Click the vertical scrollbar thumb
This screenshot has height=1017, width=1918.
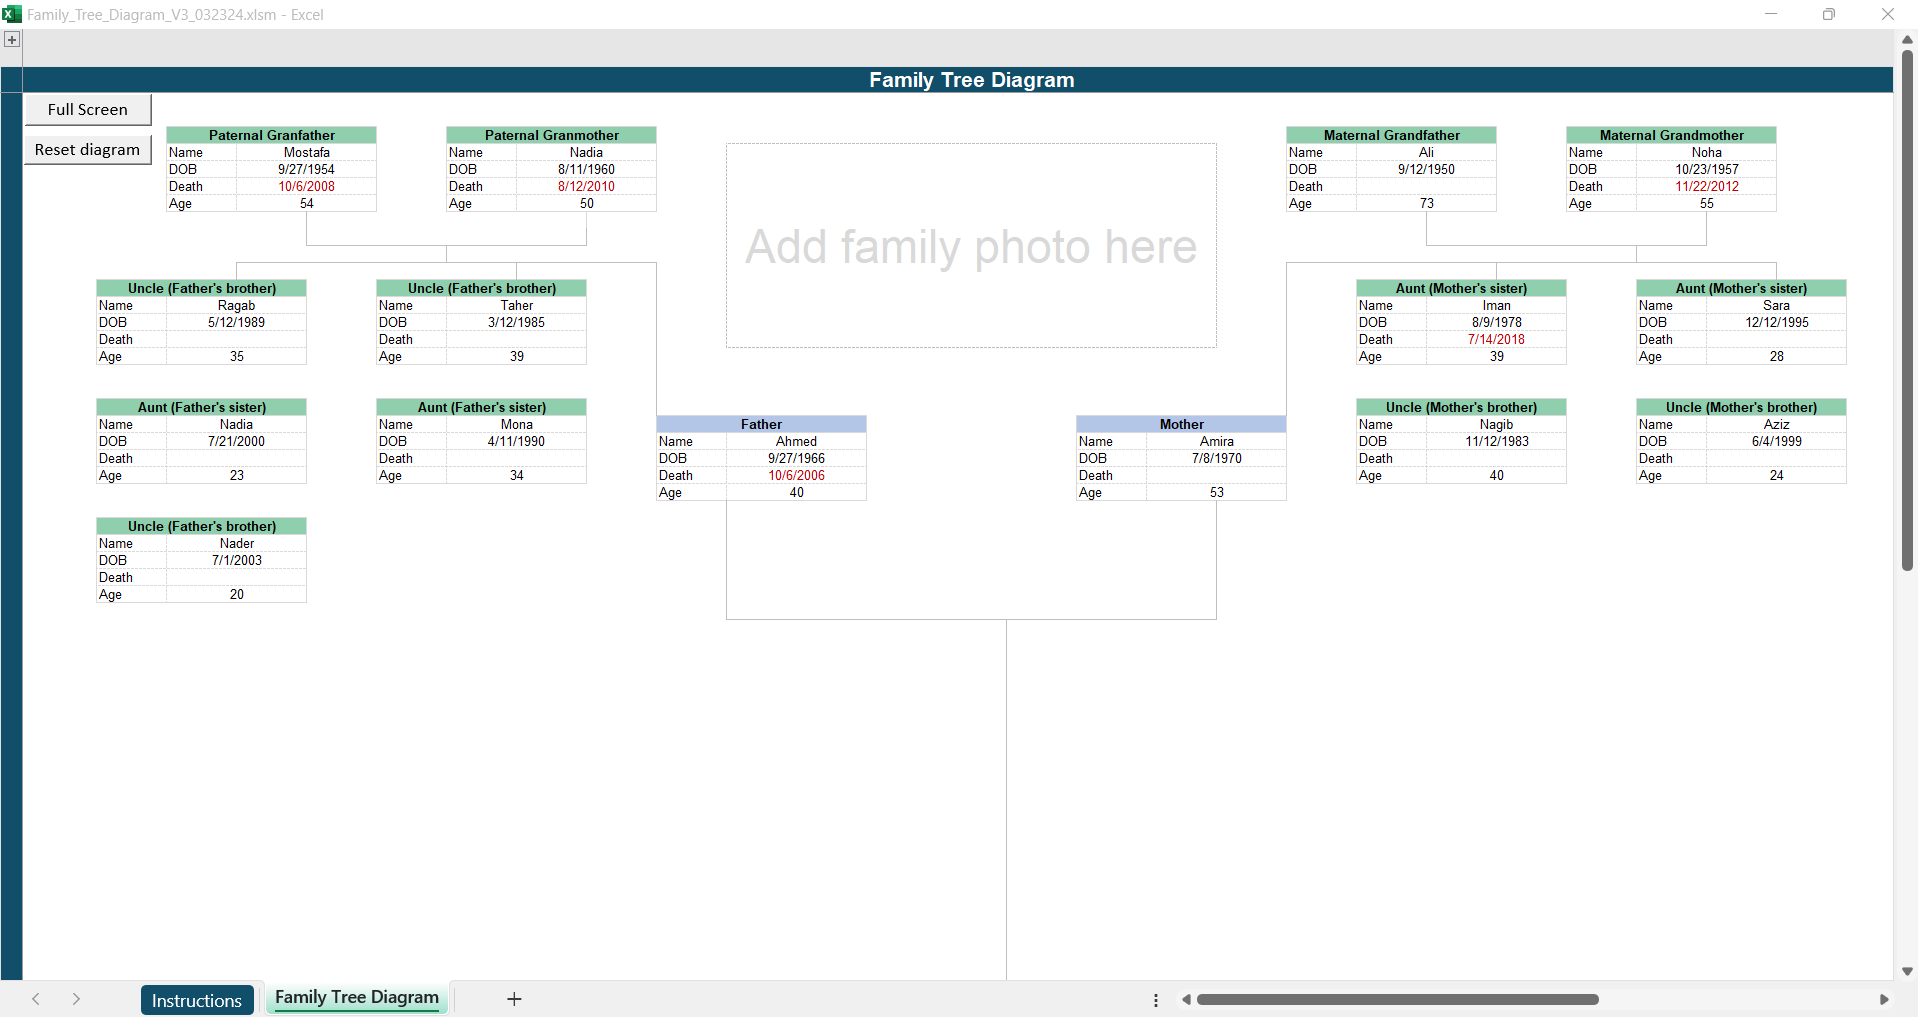coord(1907,310)
